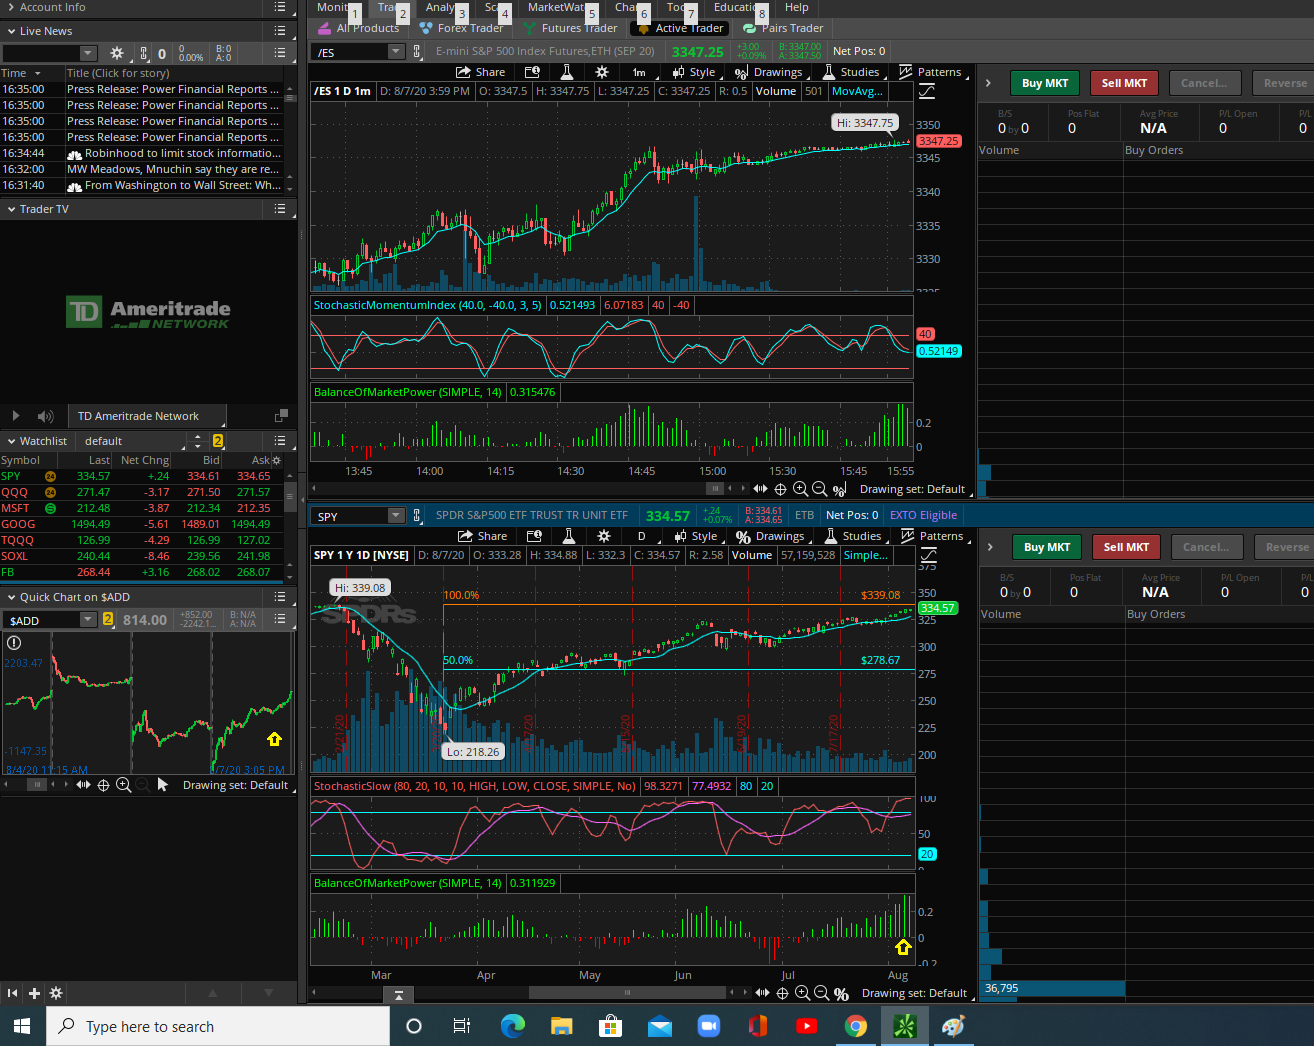This screenshot has height=1046, width=1314.
Task: Toggle the Live News symbol link icon
Action: [x=144, y=53]
